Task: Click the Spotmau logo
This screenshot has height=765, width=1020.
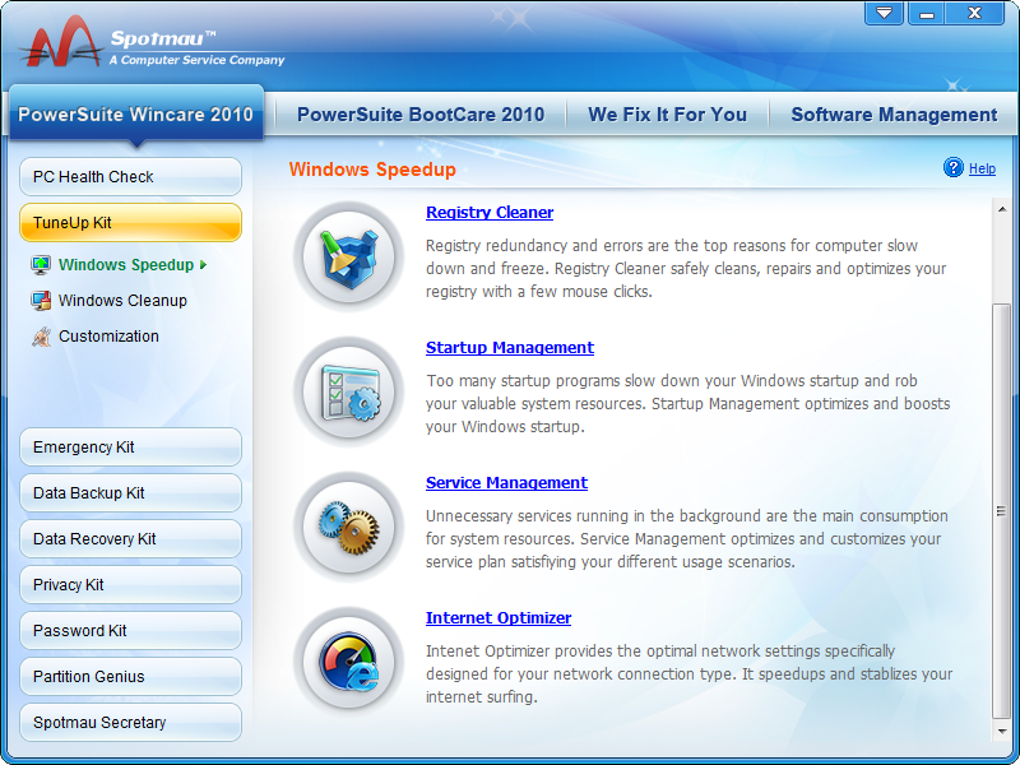Action: pyautogui.click(x=62, y=41)
